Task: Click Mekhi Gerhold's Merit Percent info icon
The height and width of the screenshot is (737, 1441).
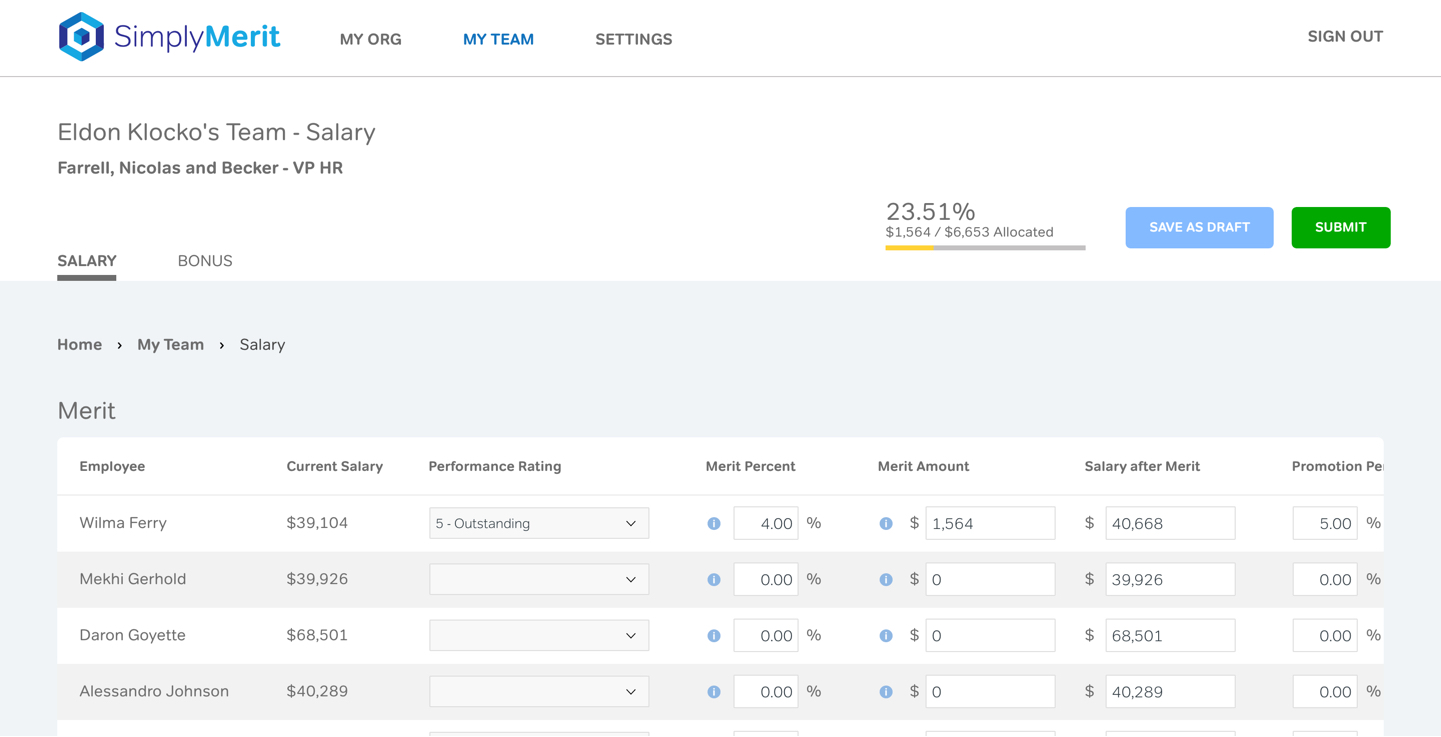Action: pos(714,580)
